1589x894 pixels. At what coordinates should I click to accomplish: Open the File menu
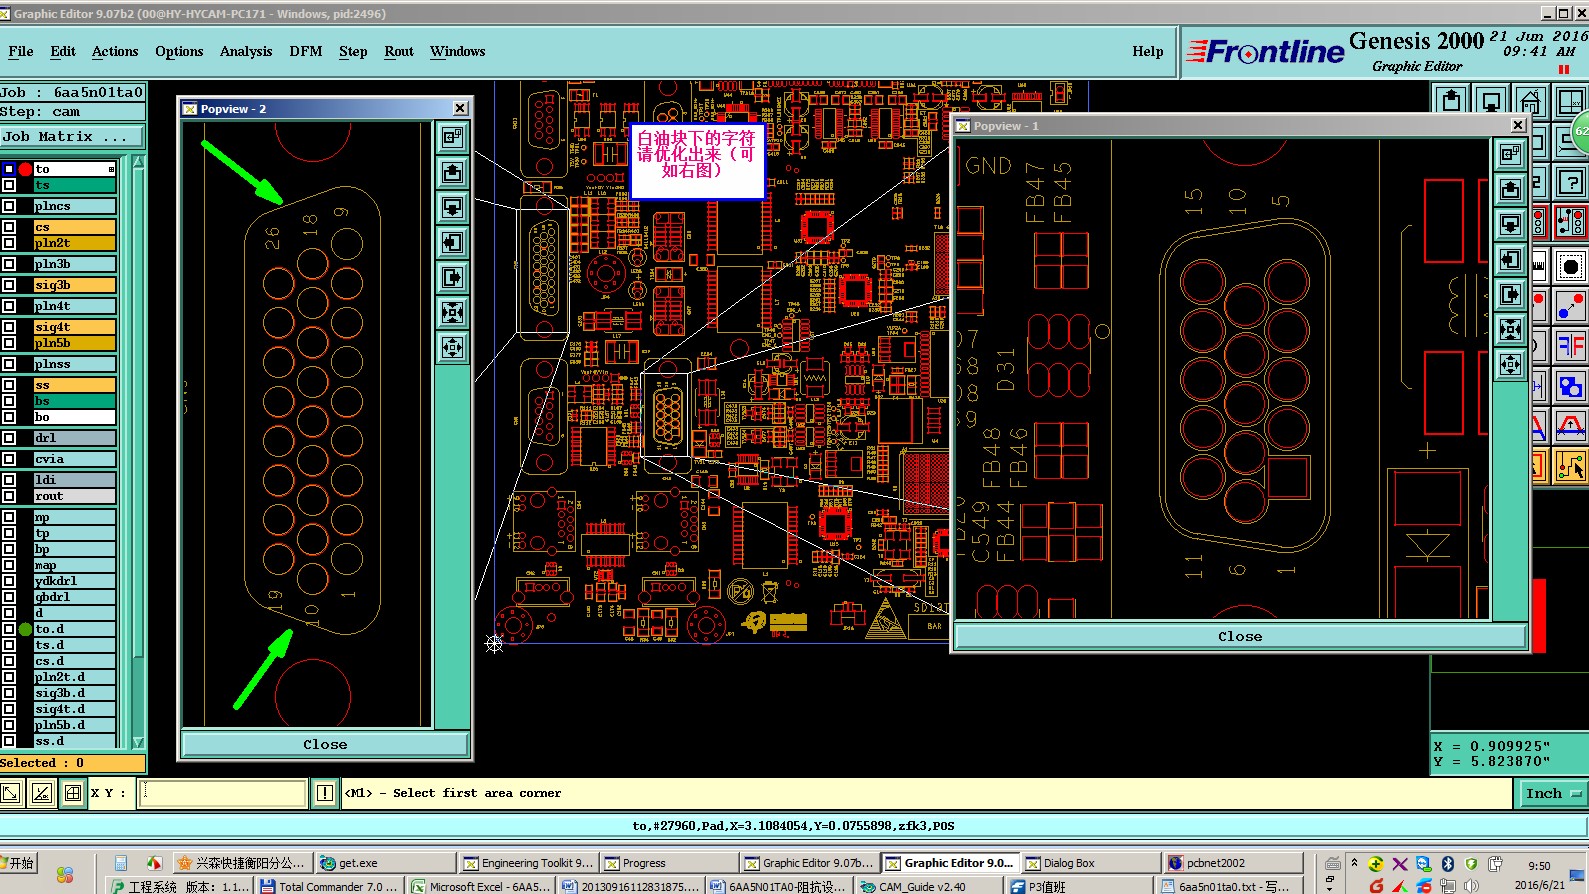pos(21,51)
